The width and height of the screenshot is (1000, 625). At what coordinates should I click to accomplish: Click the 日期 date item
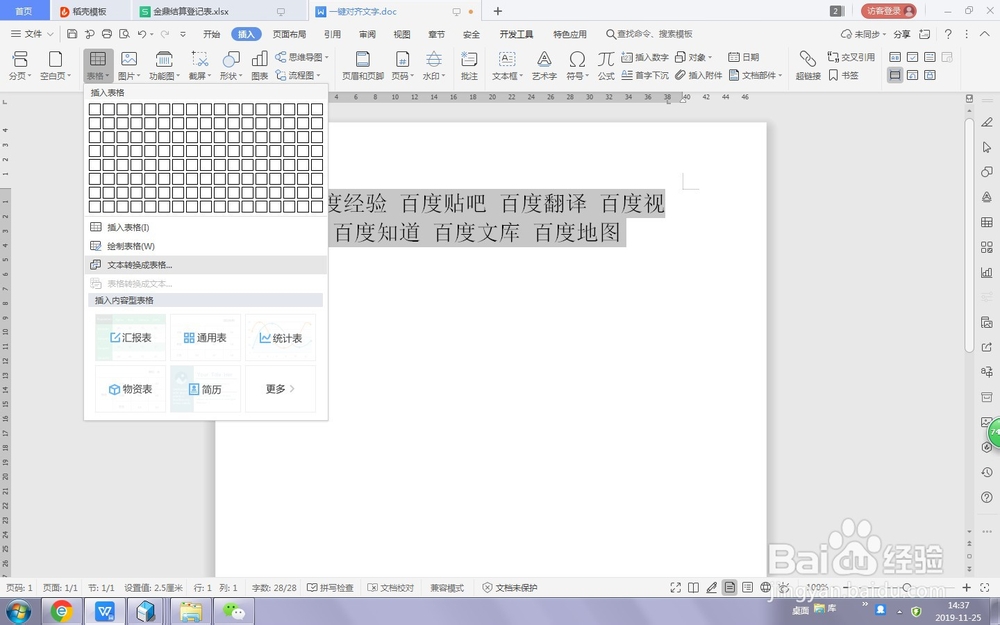(x=744, y=57)
